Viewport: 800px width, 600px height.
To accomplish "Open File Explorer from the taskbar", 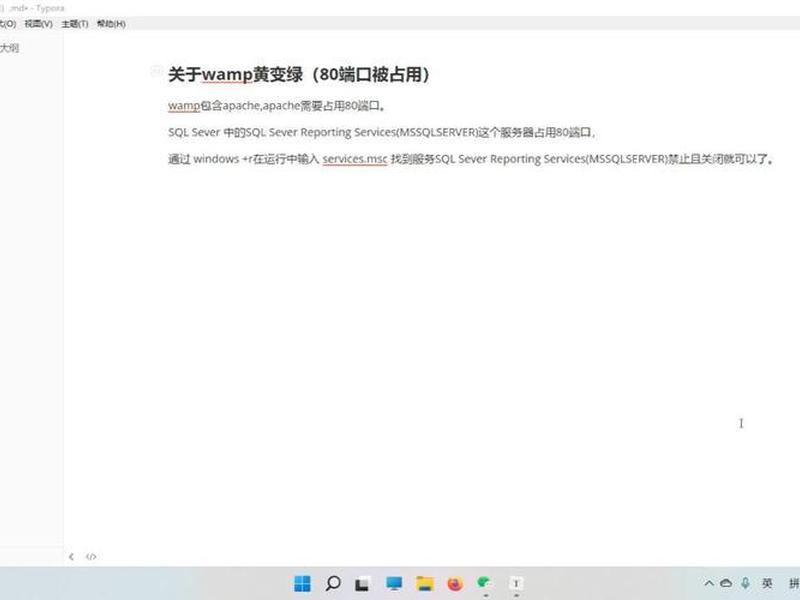I will pos(424,583).
